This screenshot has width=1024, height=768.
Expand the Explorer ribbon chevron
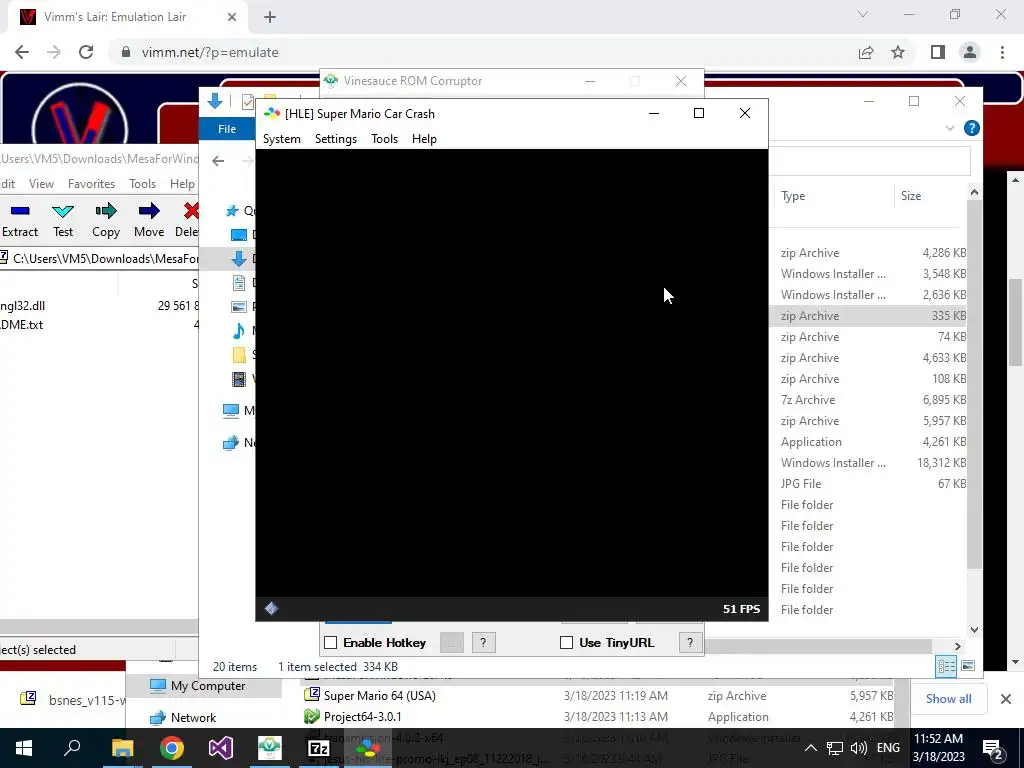coord(950,129)
